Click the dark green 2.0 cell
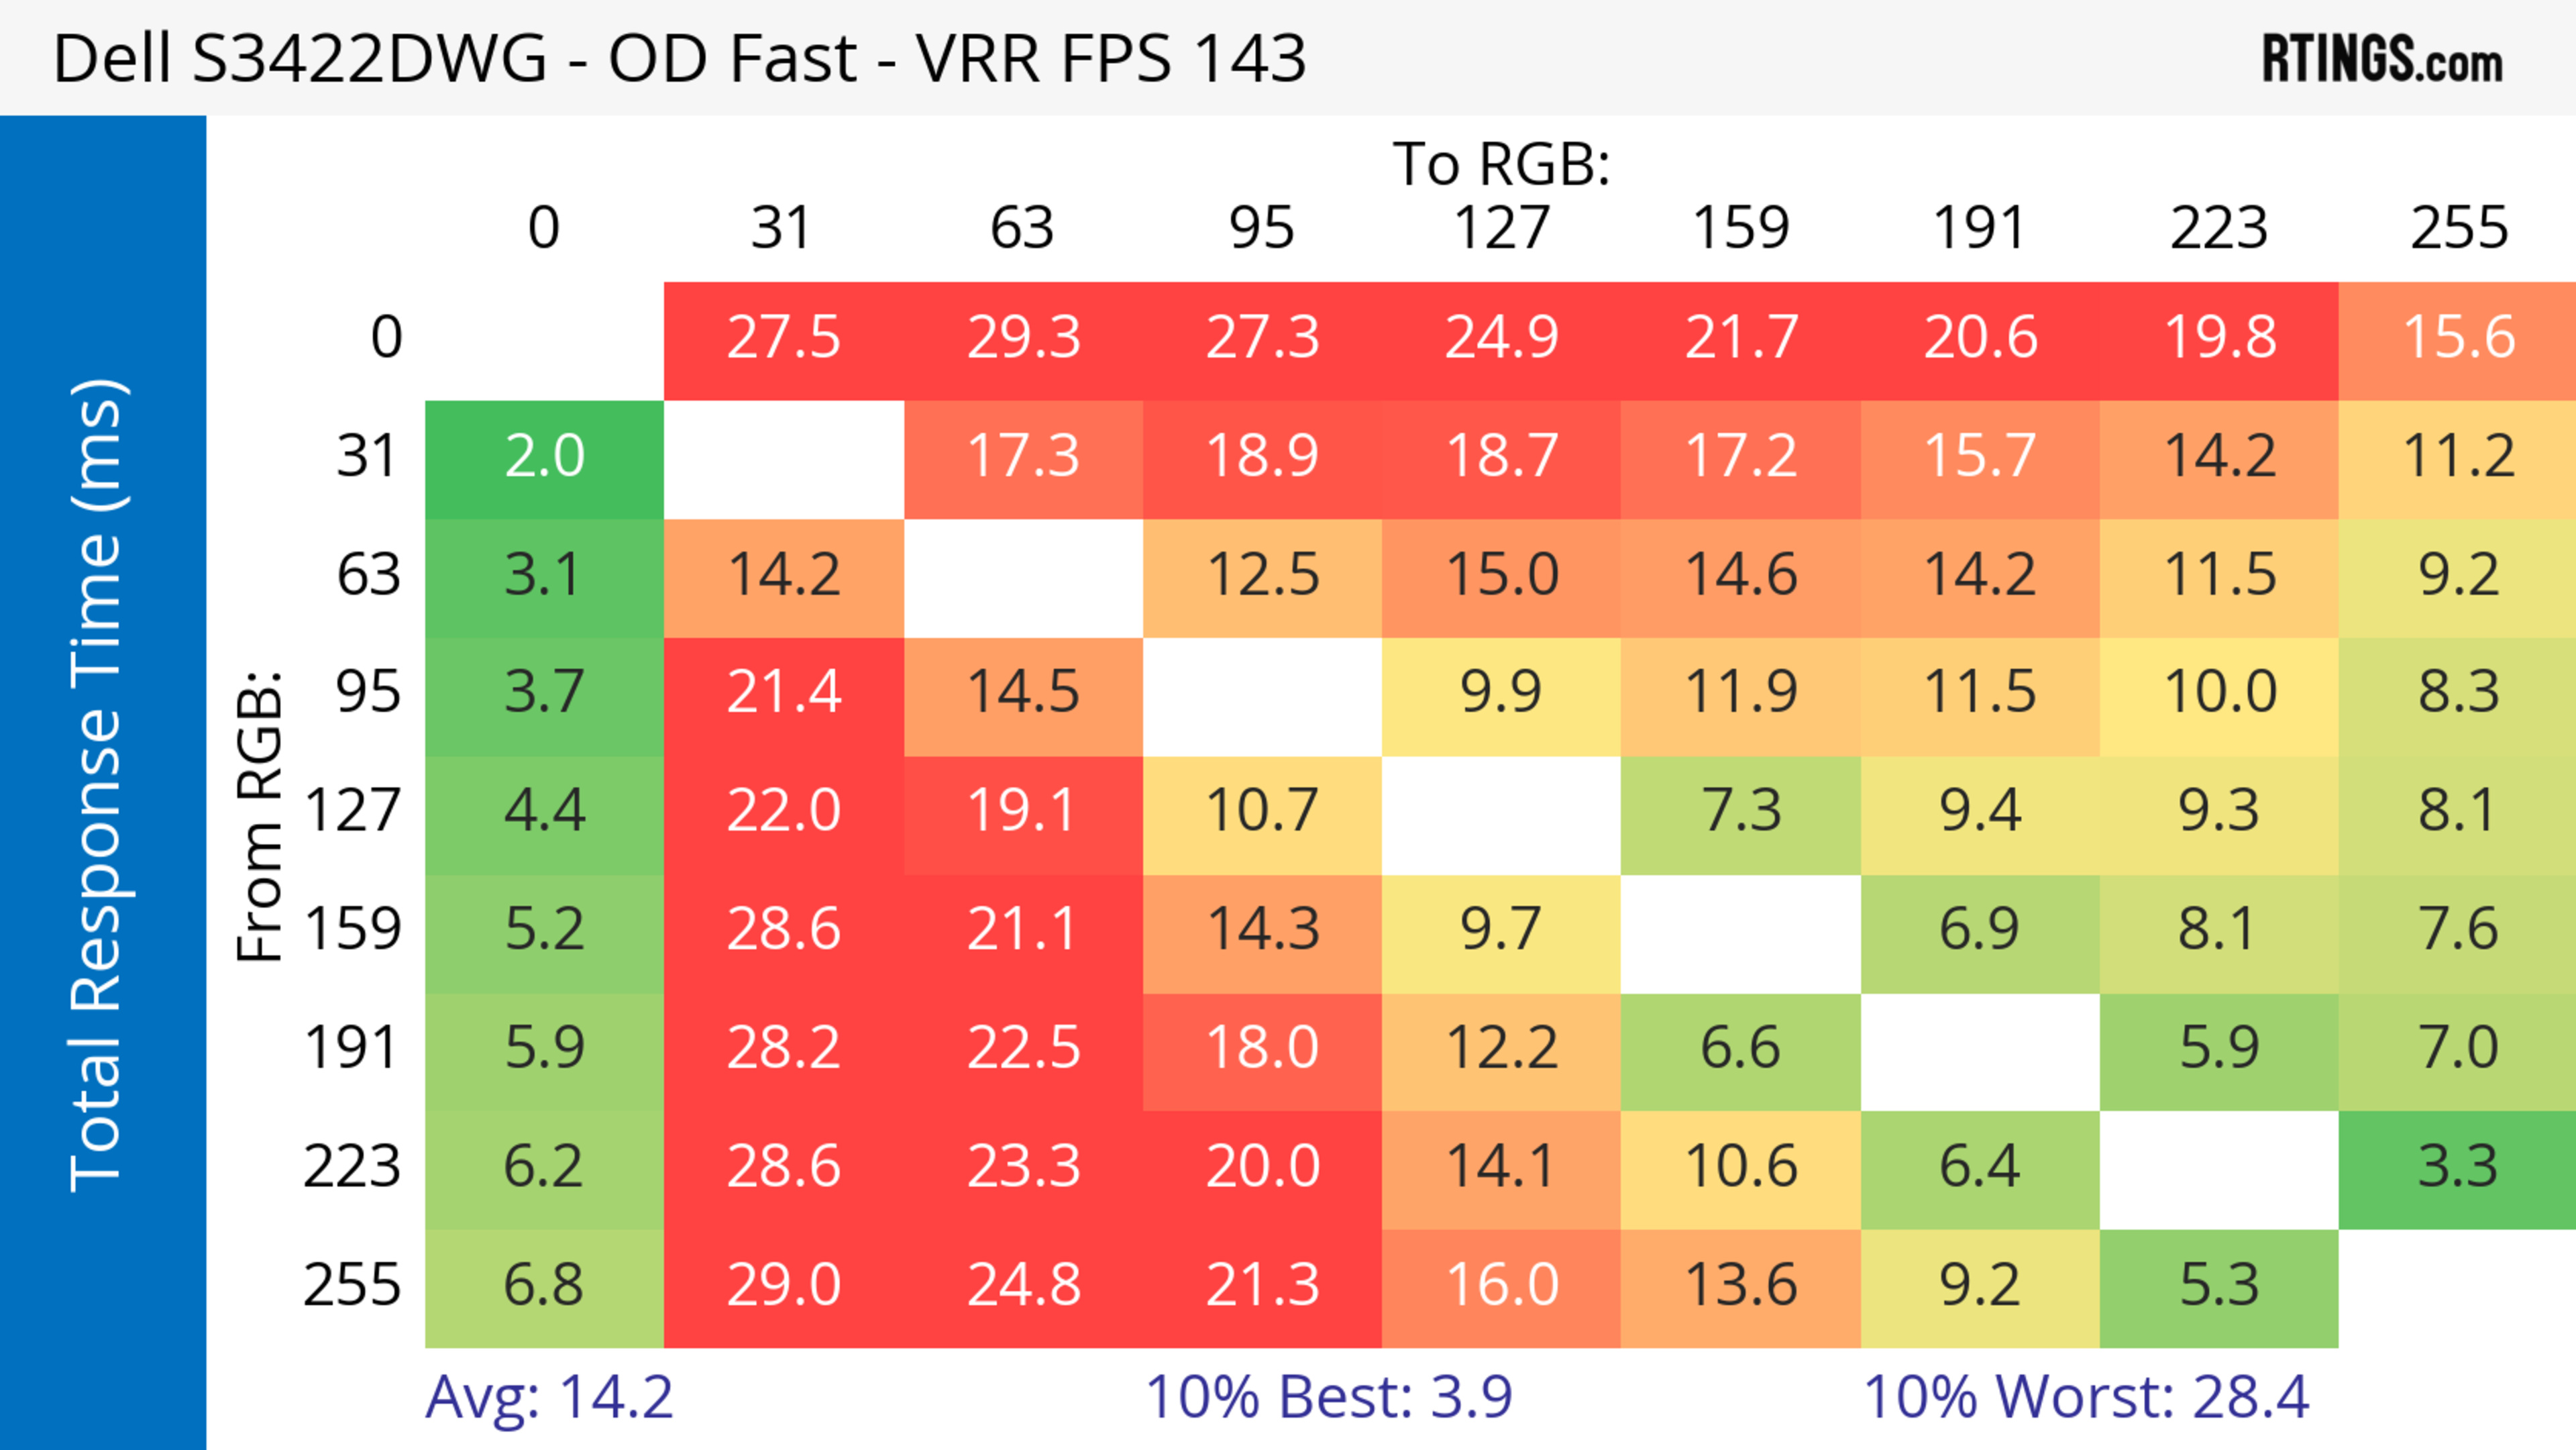The width and height of the screenshot is (2576, 1450). (x=544, y=457)
